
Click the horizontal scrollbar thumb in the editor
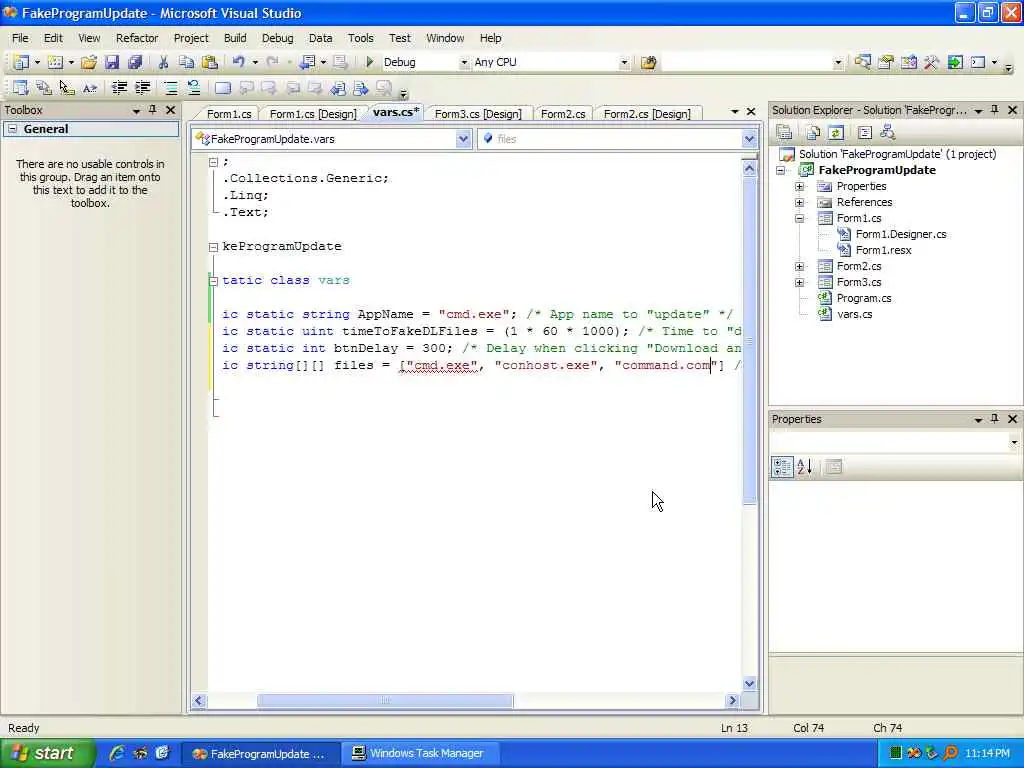(x=385, y=701)
